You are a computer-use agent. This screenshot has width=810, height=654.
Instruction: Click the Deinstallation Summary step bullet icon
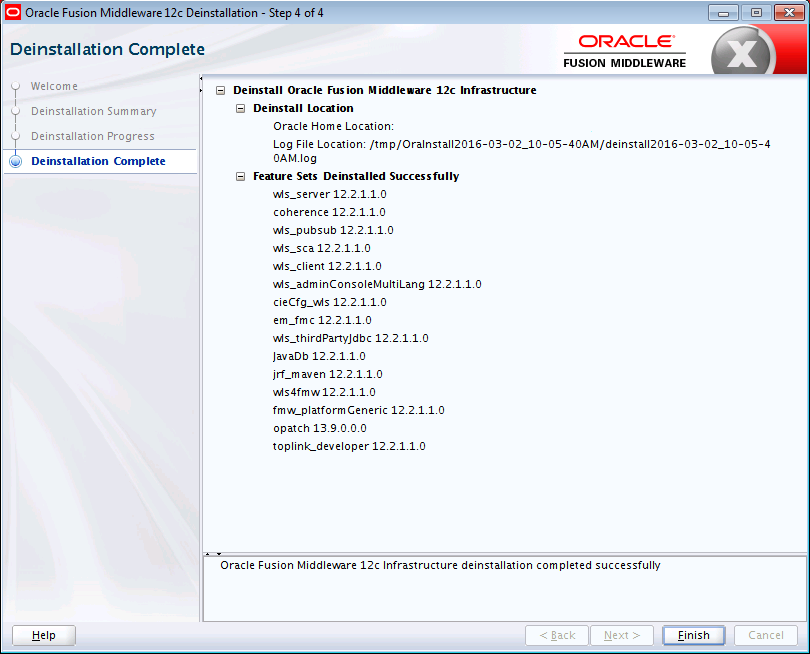click(16, 111)
